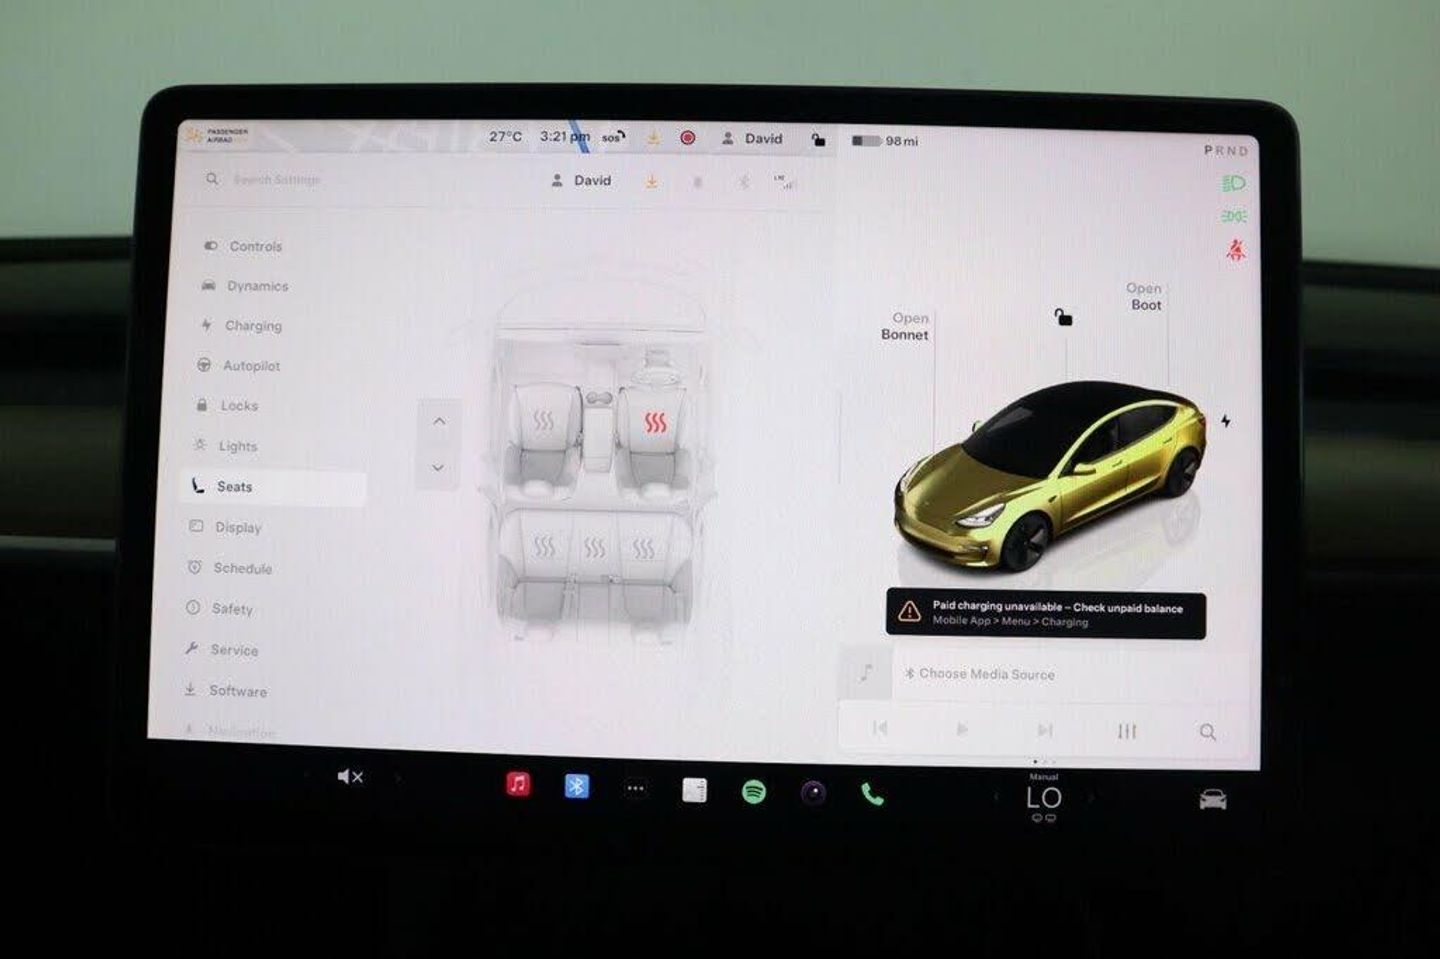Tap the status bar software download arrow
The width and height of the screenshot is (1440, 959).
(x=653, y=138)
